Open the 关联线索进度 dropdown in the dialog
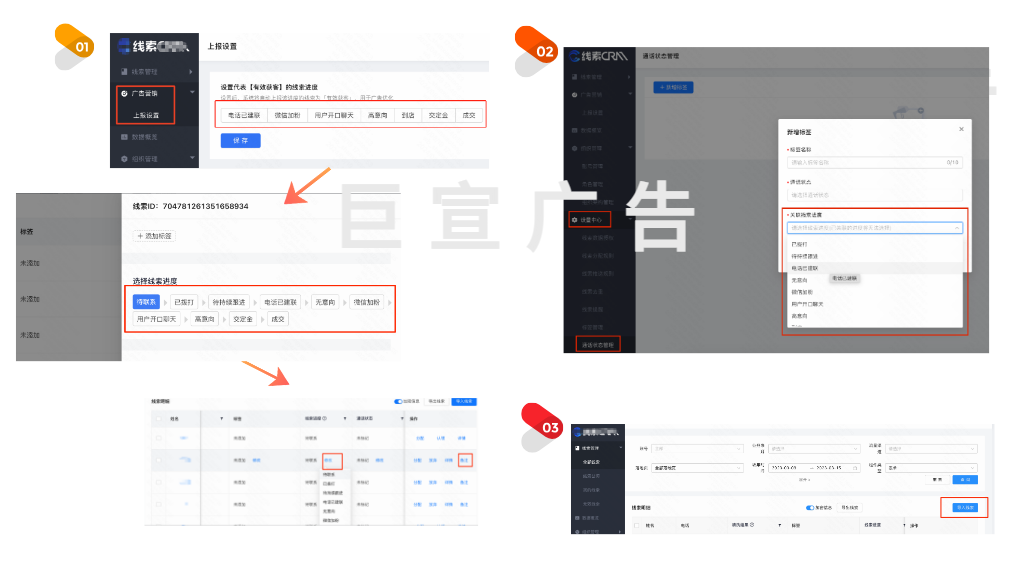This screenshot has width=1036, height=570. click(x=873, y=228)
